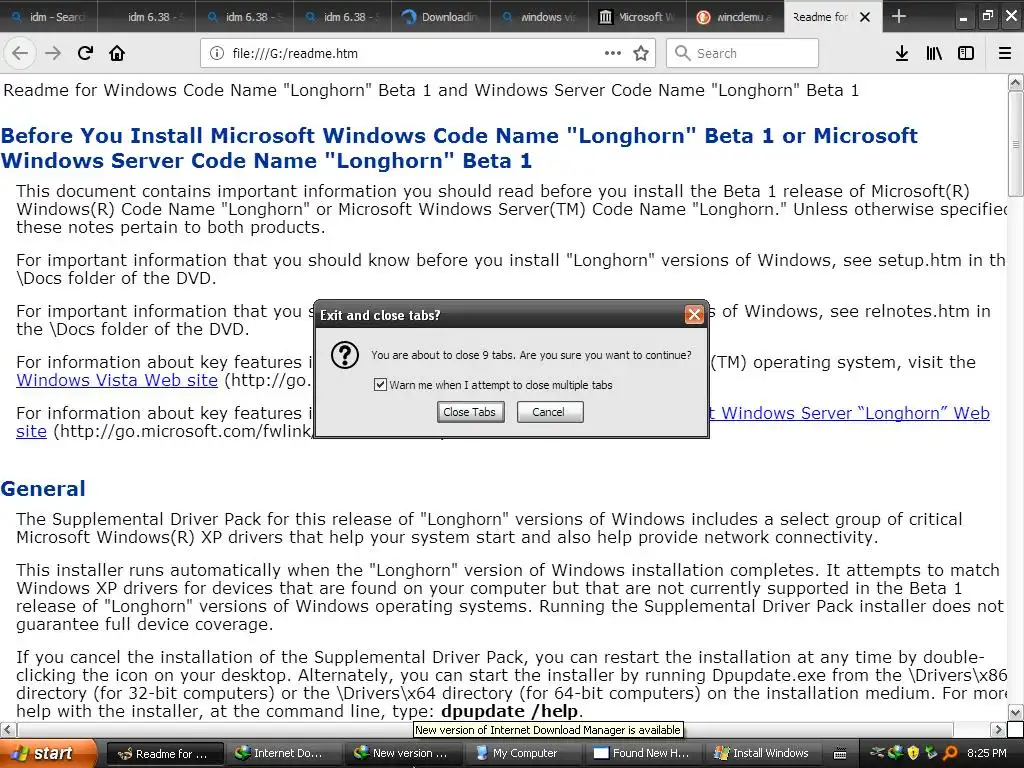Viewport: 1024px width, 768px height.
Task: Open My Computer from the taskbar
Action: (522, 754)
